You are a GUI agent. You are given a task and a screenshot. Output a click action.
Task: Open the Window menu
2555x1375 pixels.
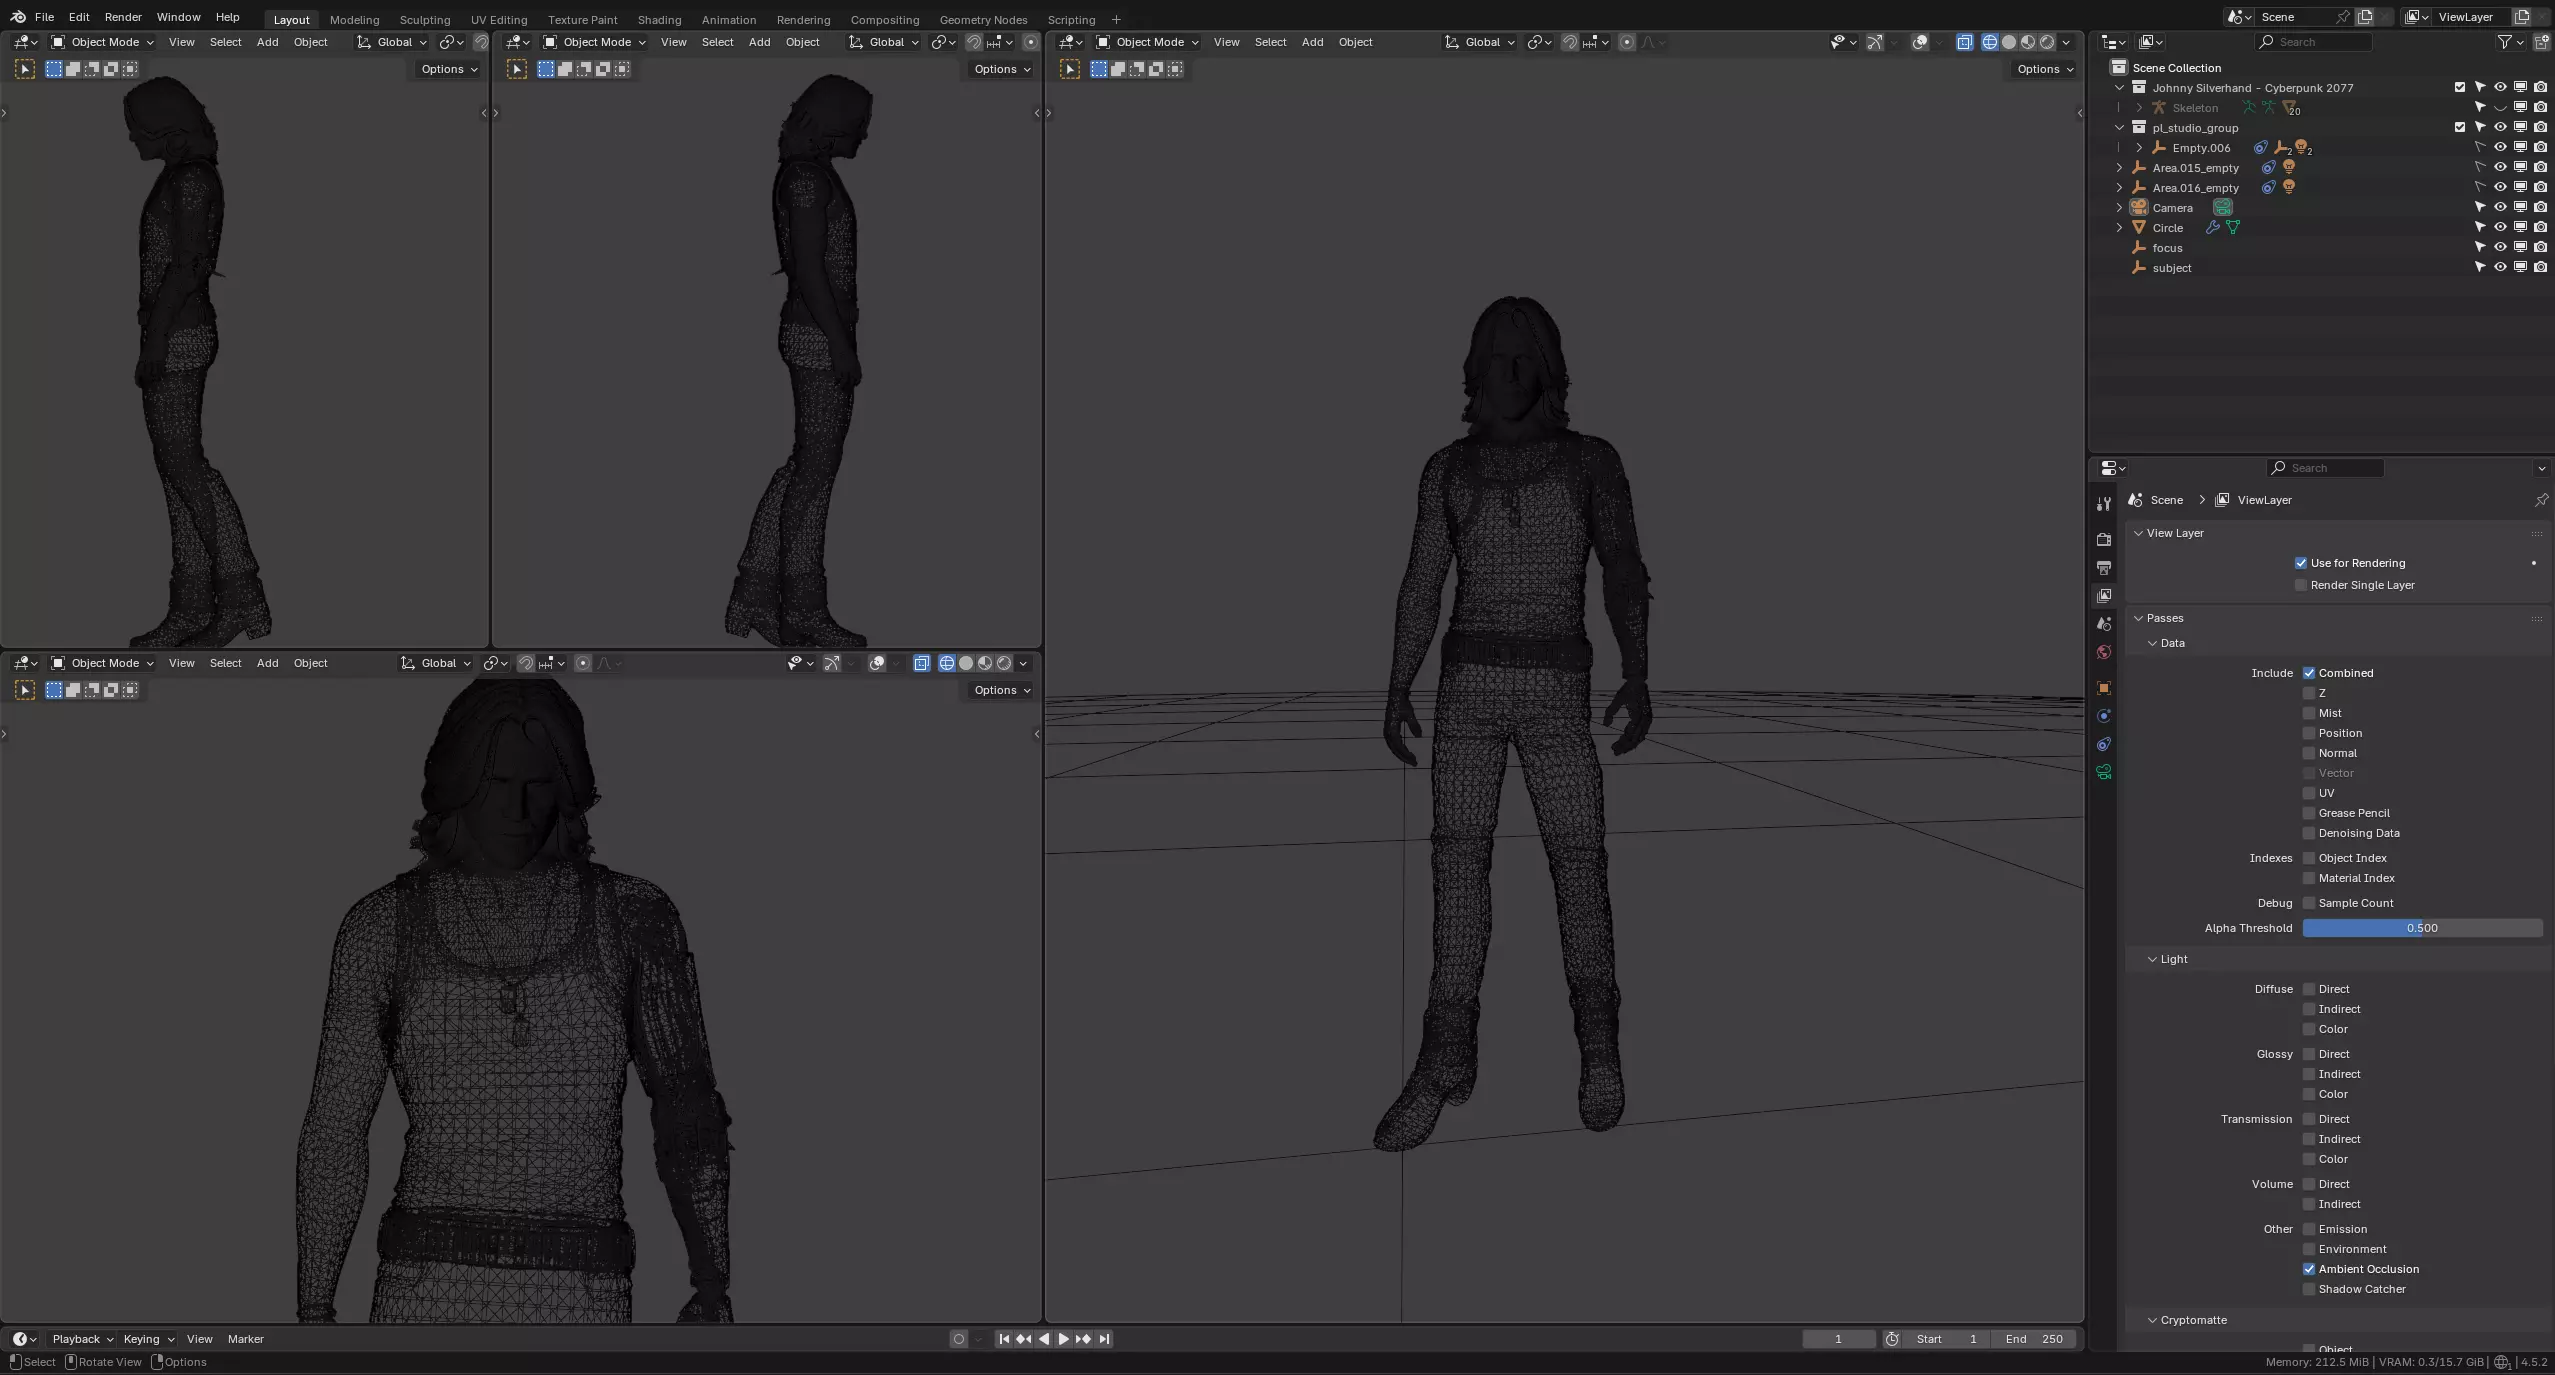click(178, 17)
